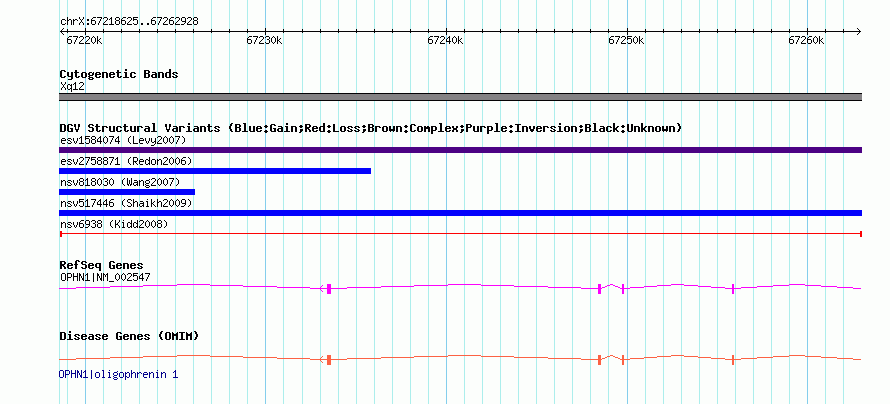Click the DGV Structural Variants track title
The image size is (890, 404).
371,128
